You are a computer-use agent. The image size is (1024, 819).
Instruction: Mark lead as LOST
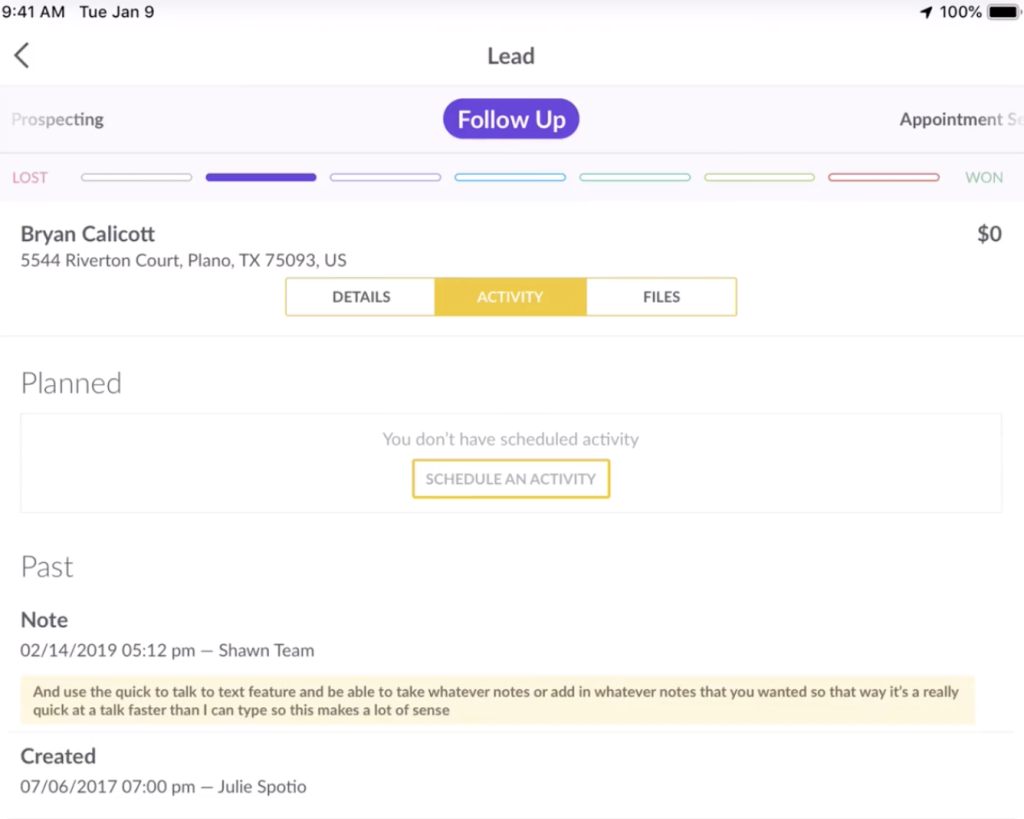(x=30, y=178)
